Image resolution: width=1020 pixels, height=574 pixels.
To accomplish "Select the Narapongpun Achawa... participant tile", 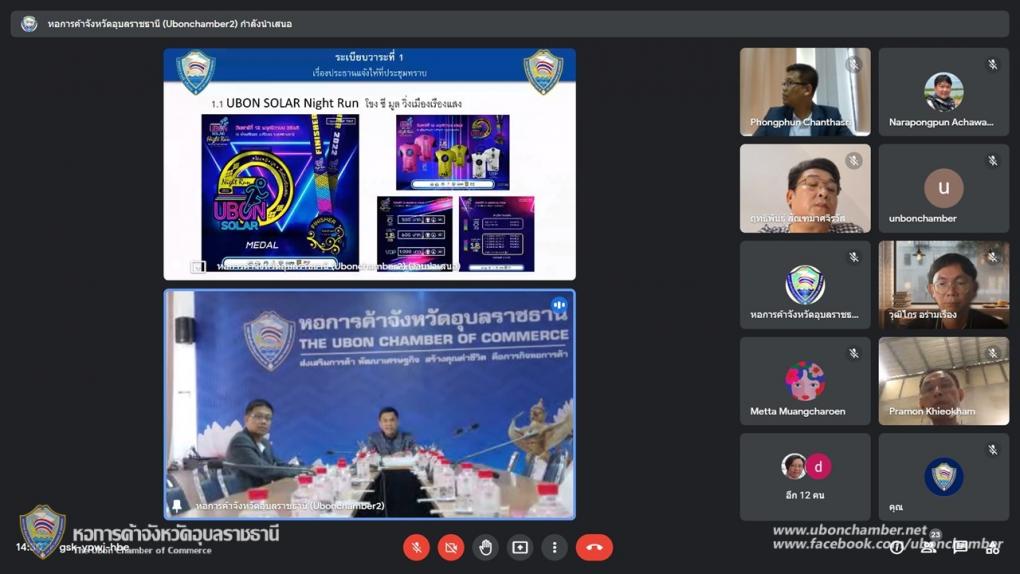I will point(944,92).
